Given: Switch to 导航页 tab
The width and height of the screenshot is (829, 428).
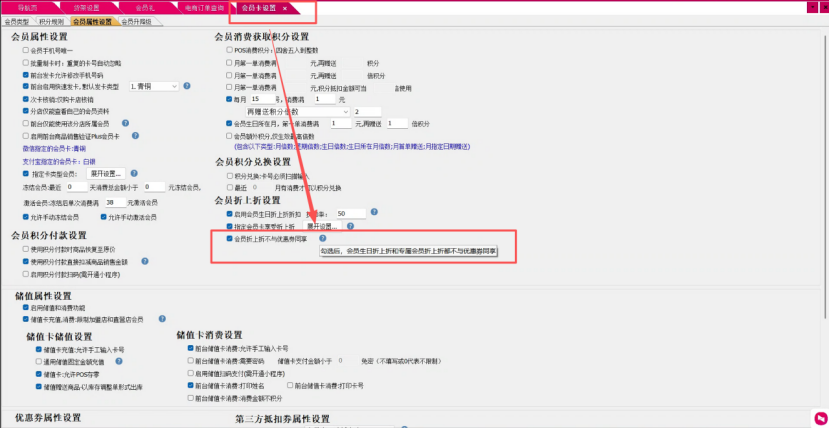Looking at the screenshot, I should [25, 8].
